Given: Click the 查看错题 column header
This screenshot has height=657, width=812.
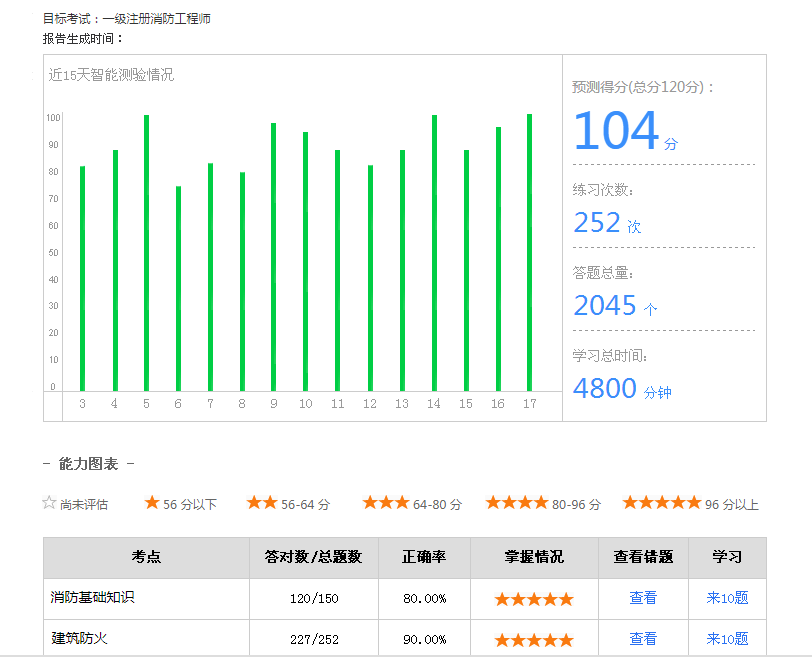Looking at the screenshot, I should point(643,558).
